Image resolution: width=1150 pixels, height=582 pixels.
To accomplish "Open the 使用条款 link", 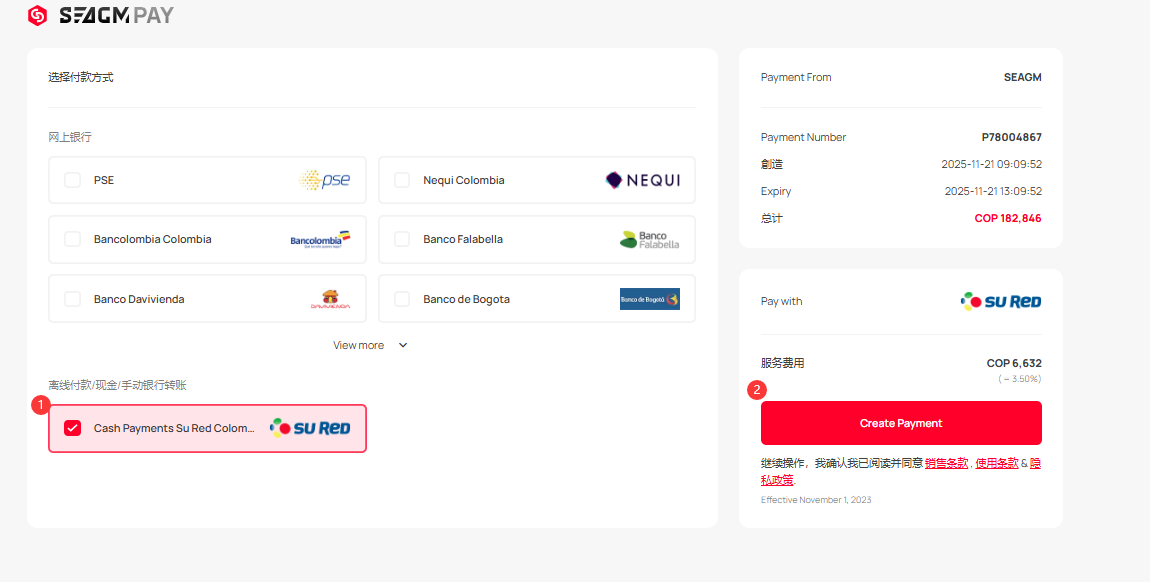I will [x=996, y=463].
